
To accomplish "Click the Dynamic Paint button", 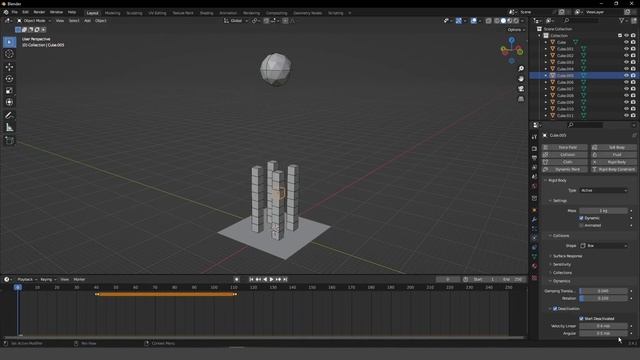I will (565, 169).
